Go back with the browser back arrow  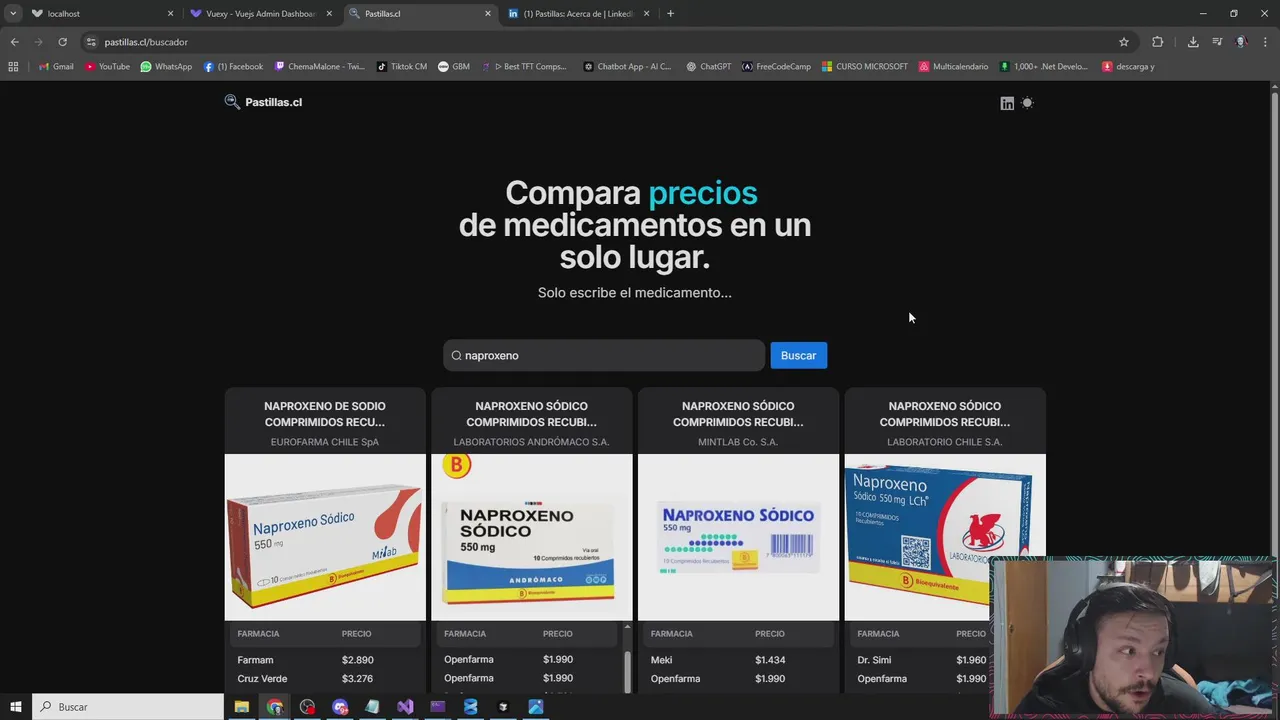(14, 42)
